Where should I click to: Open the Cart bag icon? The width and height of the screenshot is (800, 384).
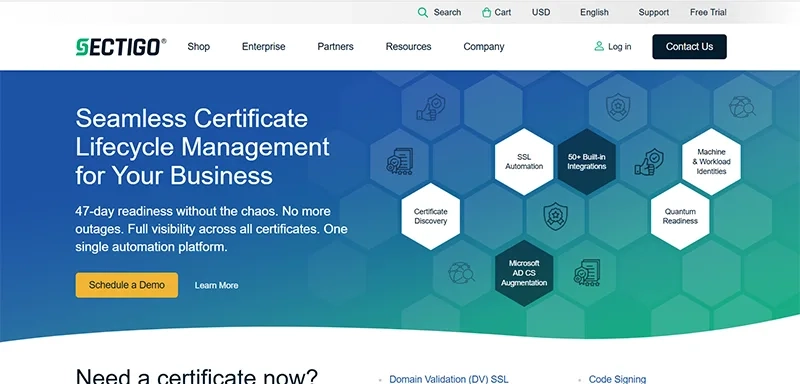(486, 12)
